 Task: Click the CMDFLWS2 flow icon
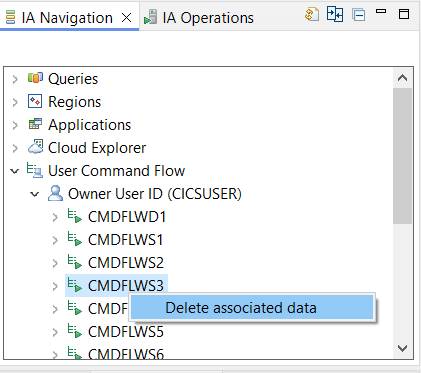click(75, 262)
